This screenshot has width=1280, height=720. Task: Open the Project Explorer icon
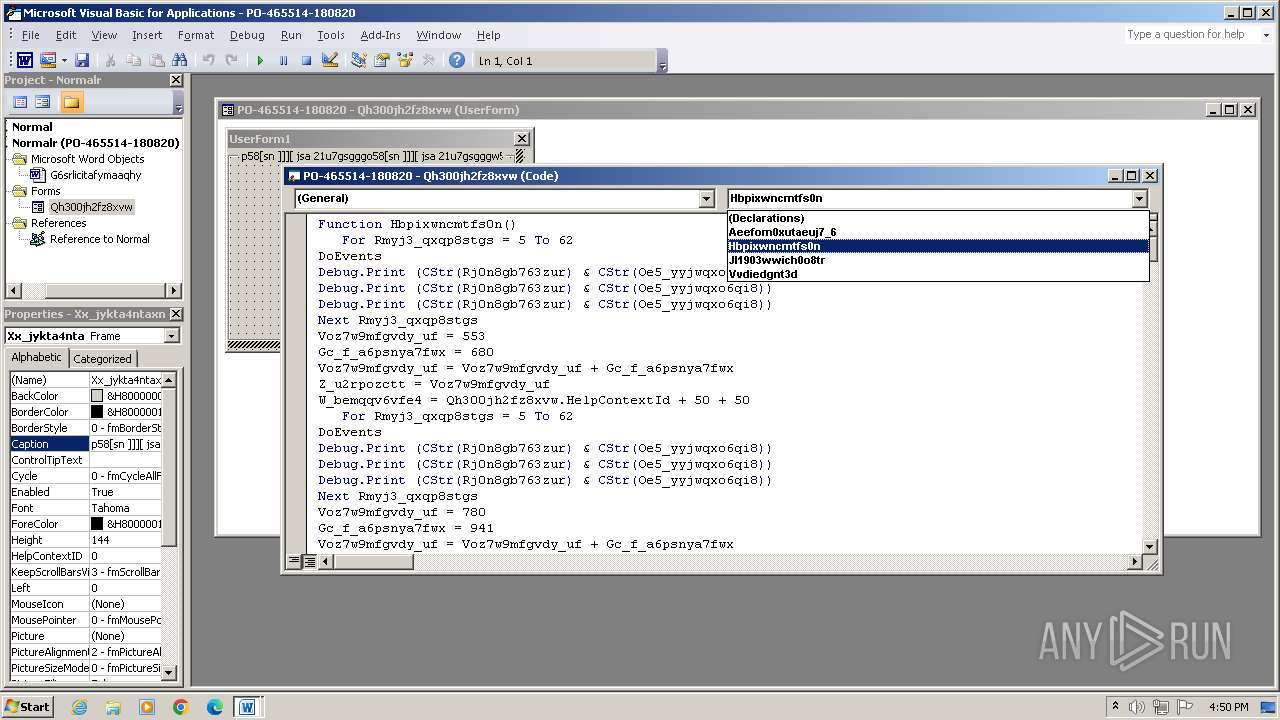coord(359,61)
